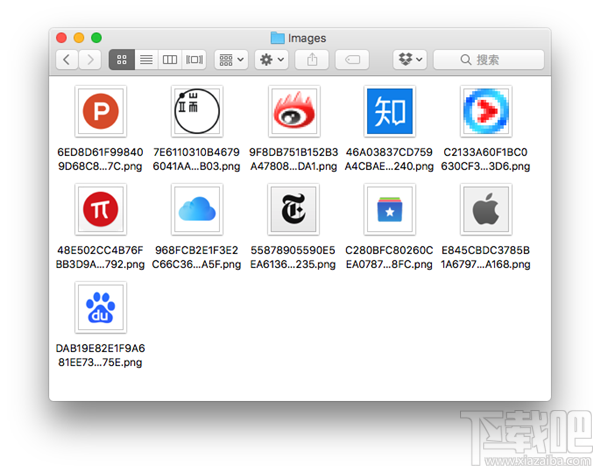The image size is (600, 471).
Task: Select the New York Times T logo thumbnail
Action: 293,209
